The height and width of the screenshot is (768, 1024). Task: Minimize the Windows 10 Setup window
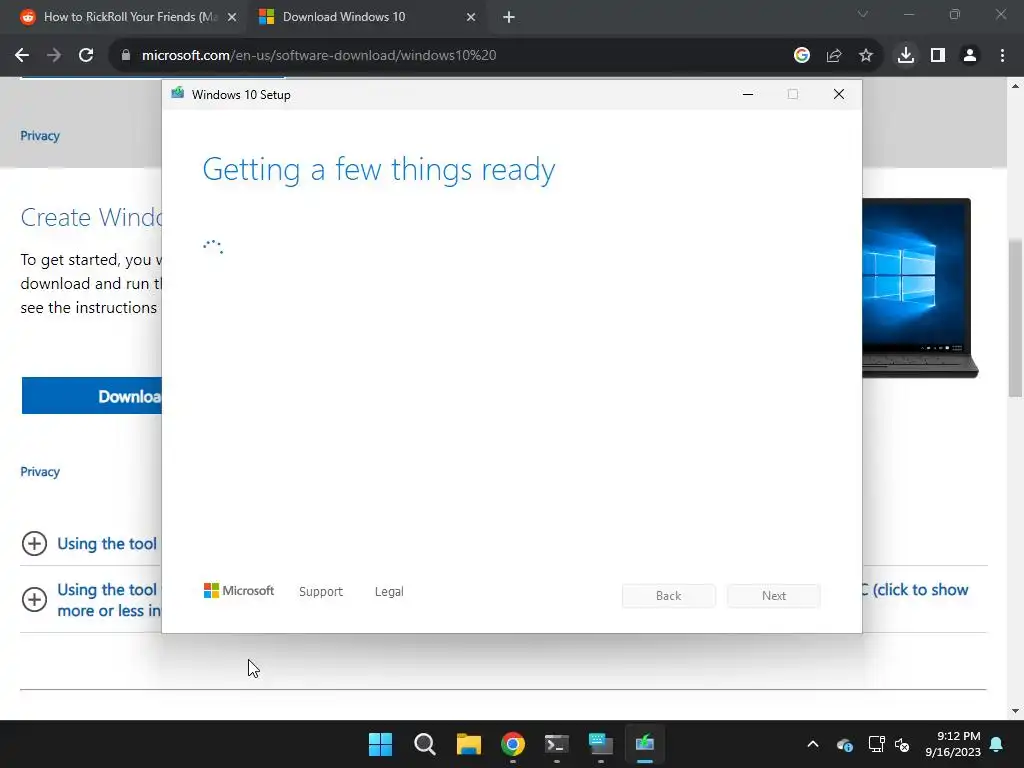coord(748,95)
